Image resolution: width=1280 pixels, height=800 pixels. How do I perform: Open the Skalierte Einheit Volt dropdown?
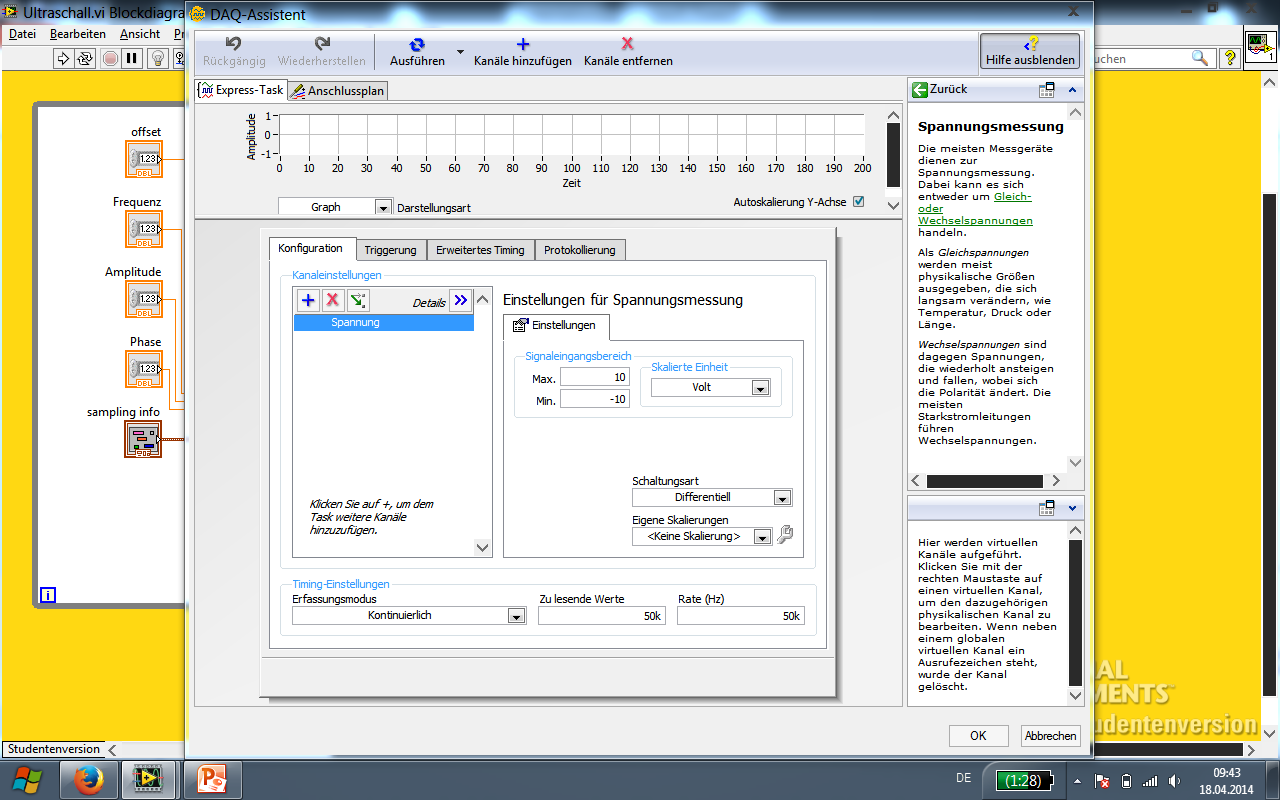click(760, 388)
